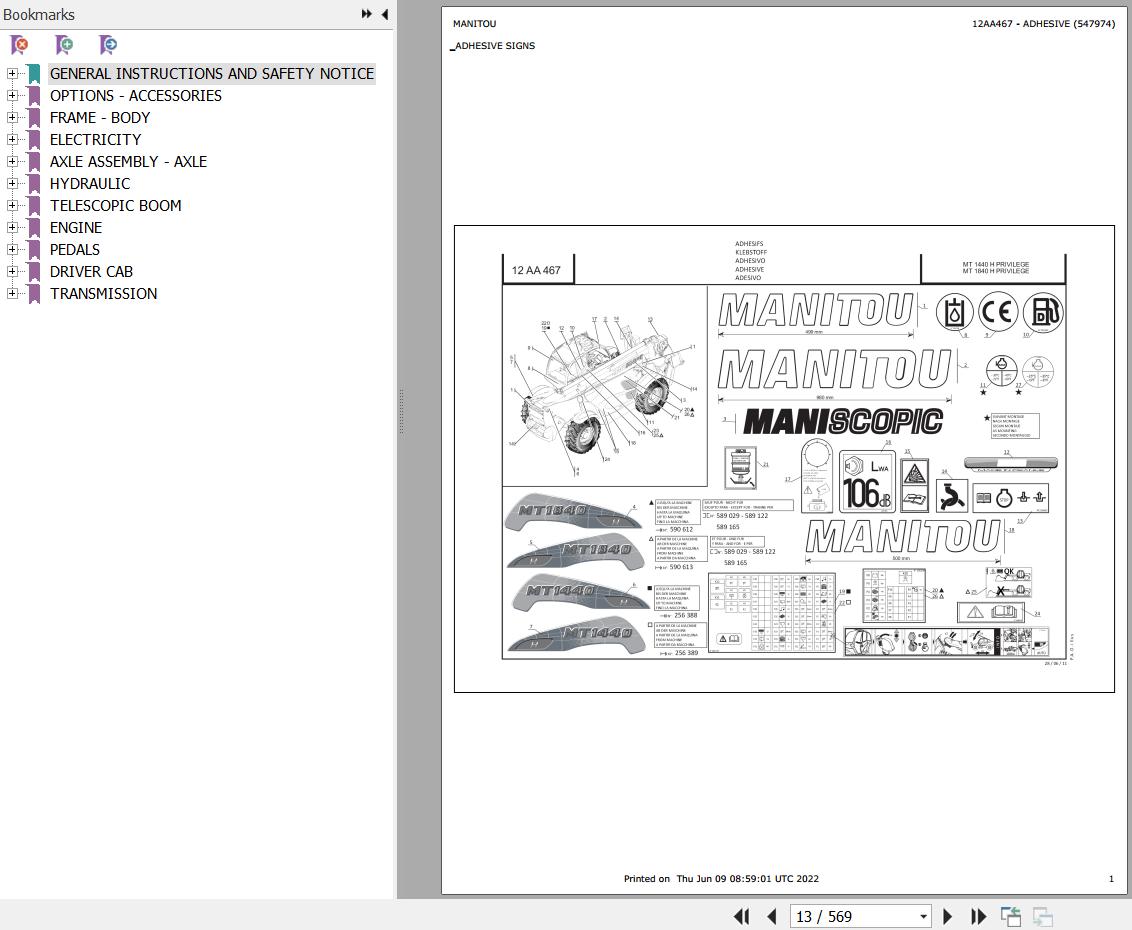
Task: Expand the PEDALS bookmark node
Action: 12,250
